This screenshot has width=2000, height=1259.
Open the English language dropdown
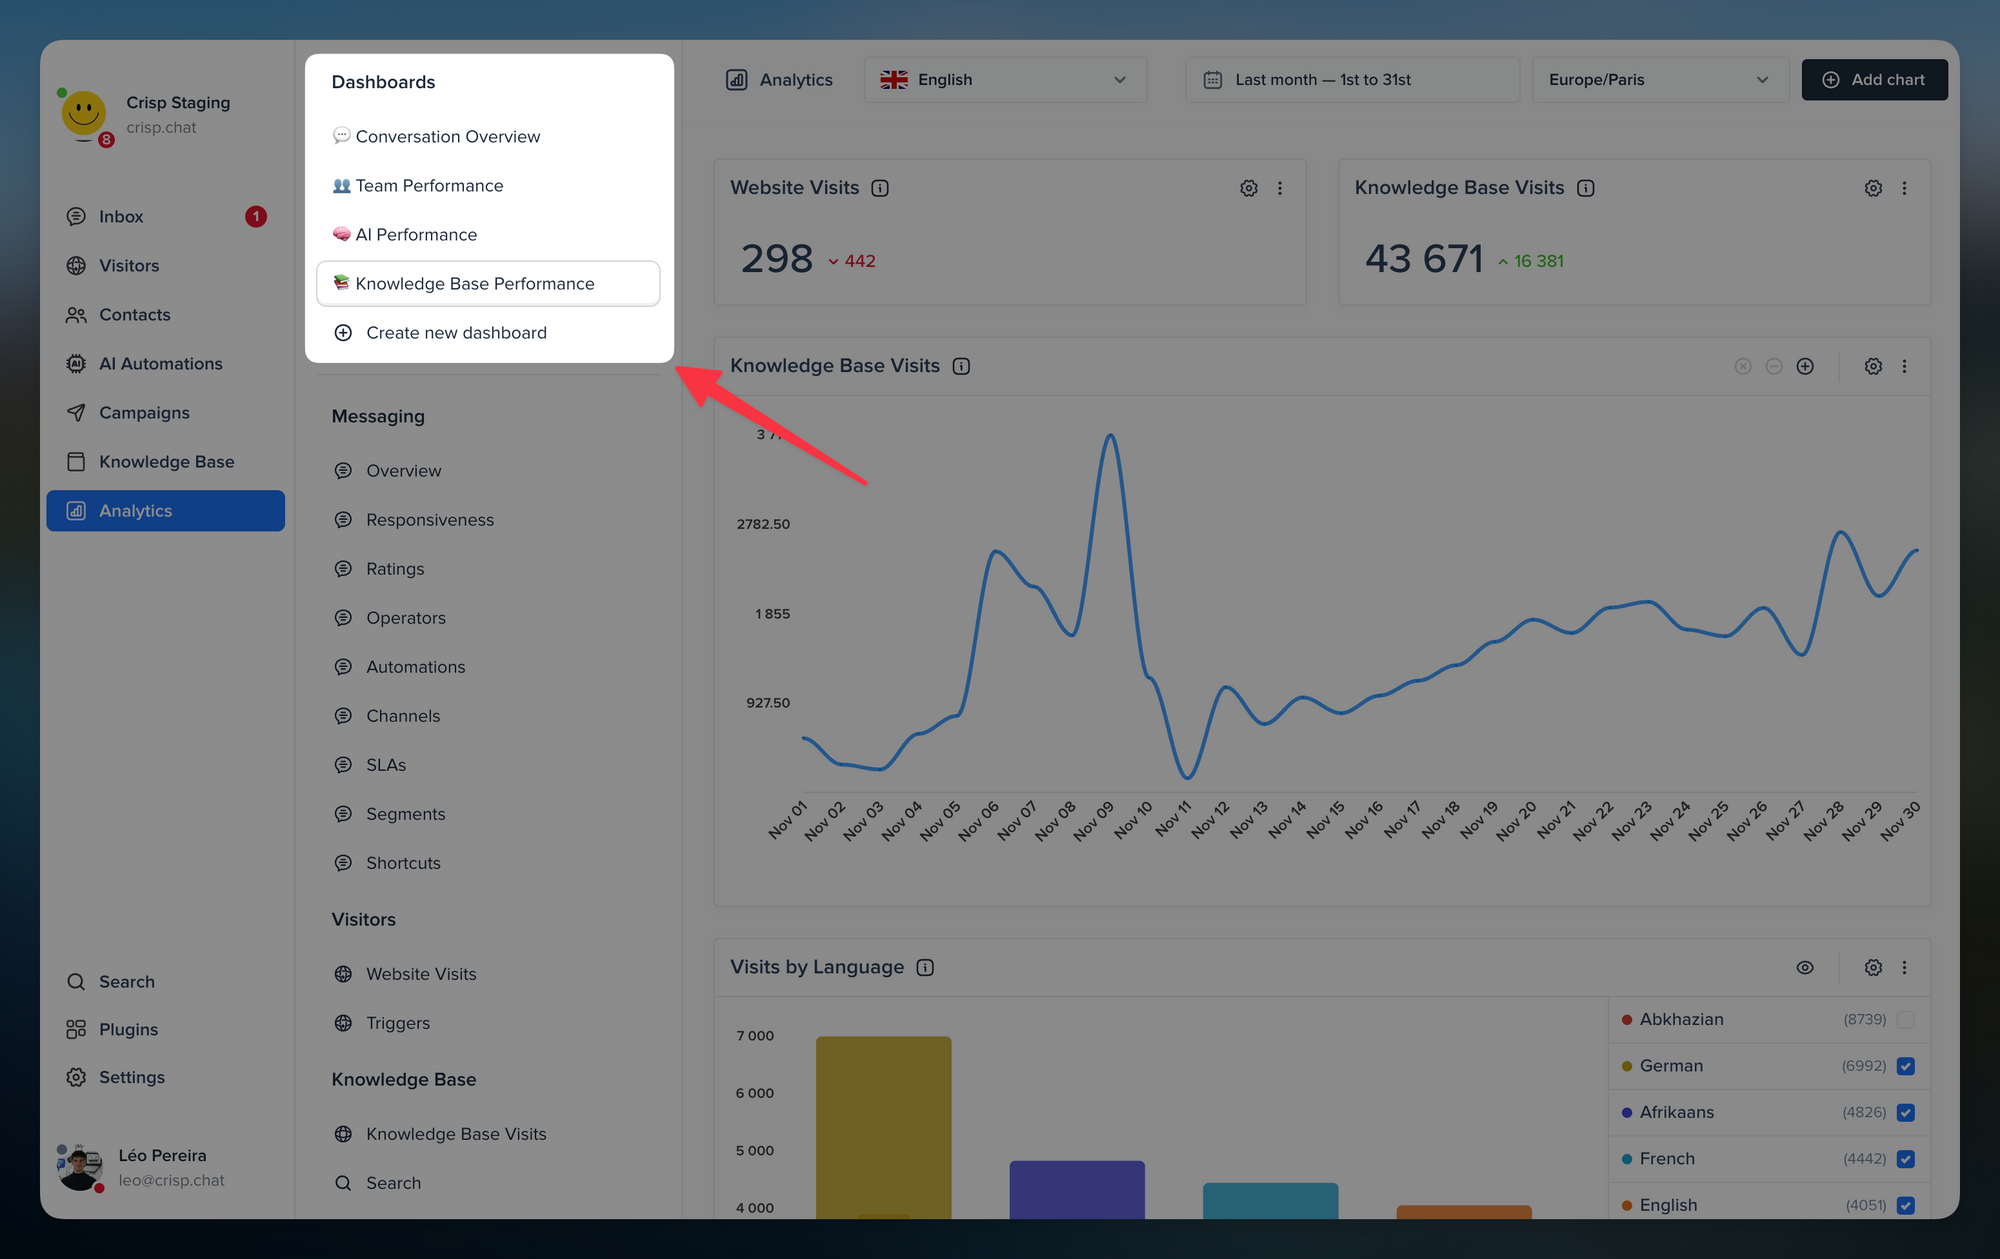[1005, 79]
